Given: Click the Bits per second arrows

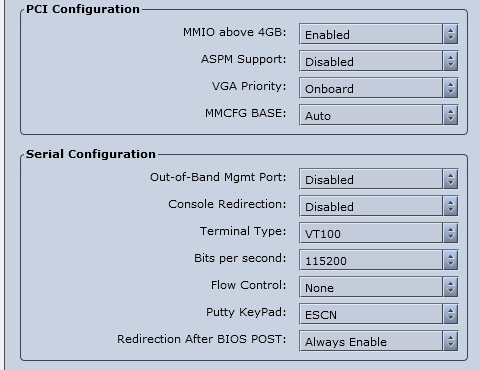Looking at the screenshot, I should [x=451, y=260].
